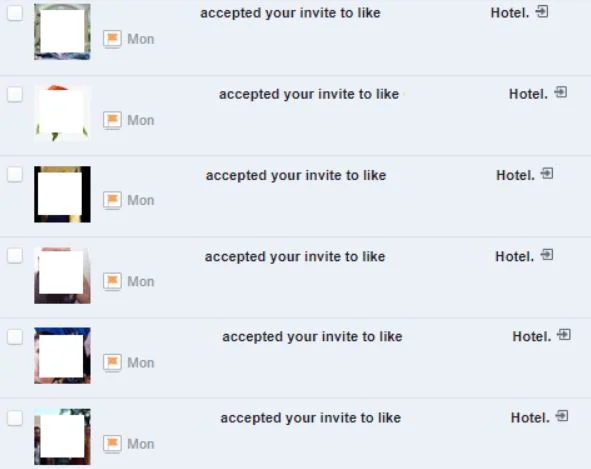Open the arrow icon next to last Hotel
The width and height of the screenshot is (591, 469).
click(562, 416)
